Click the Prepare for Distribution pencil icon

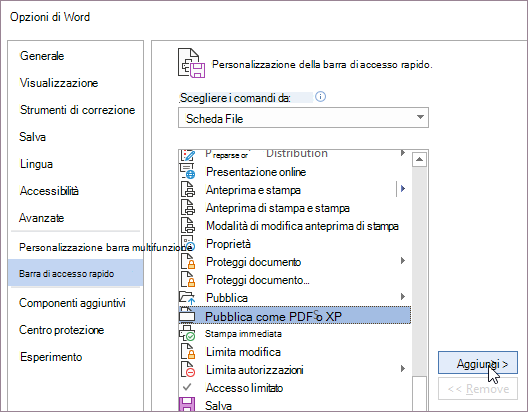(x=188, y=155)
